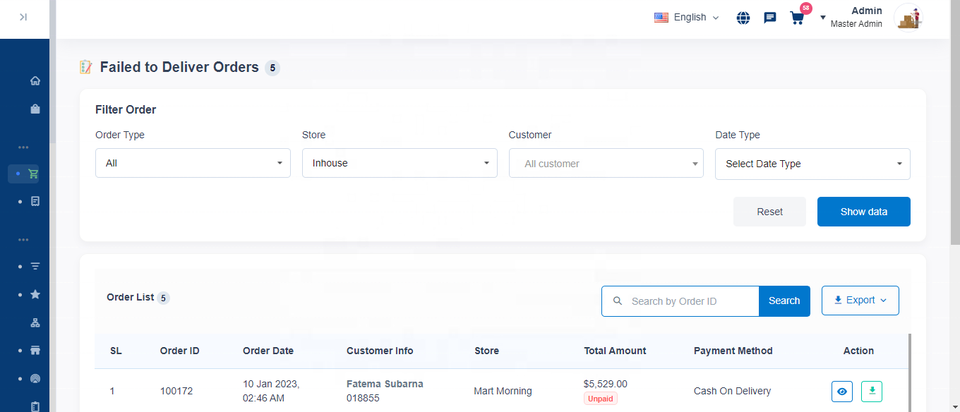Open the Order Type dropdown
Image resolution: width=960 pixels, height=412 pixels.
click(192, 163)
